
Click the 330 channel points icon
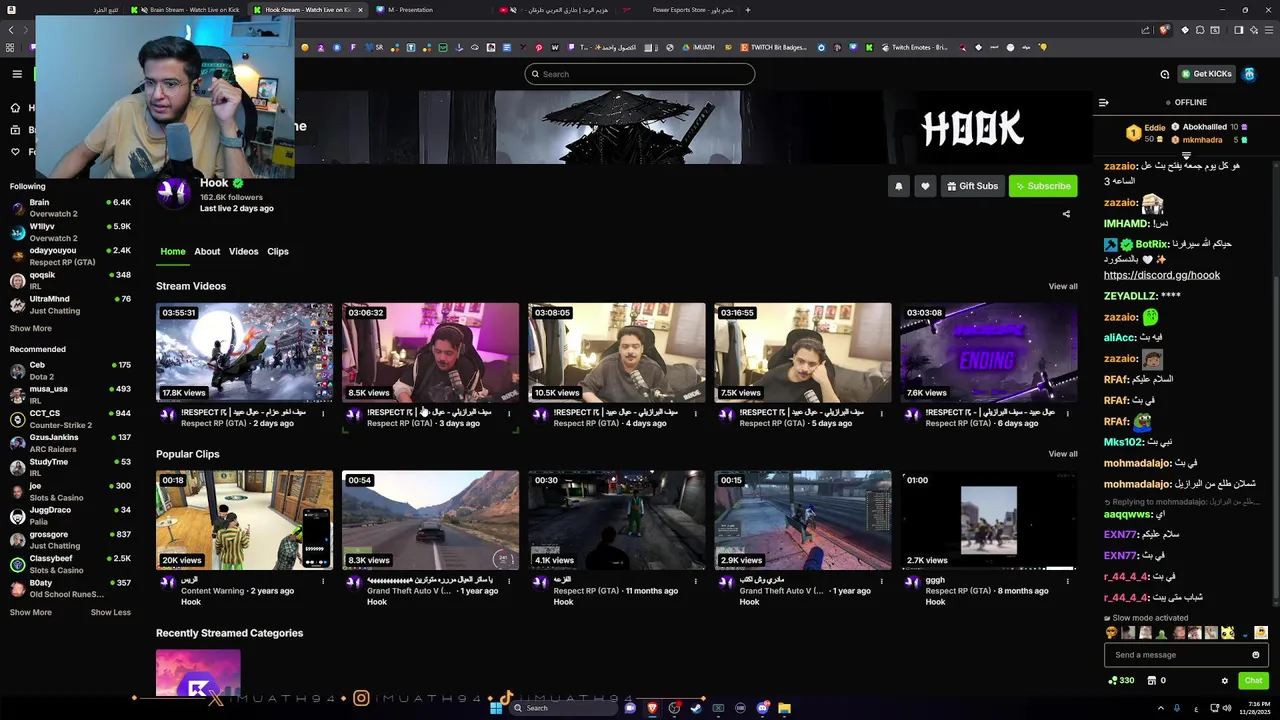tap(1121, 681)
